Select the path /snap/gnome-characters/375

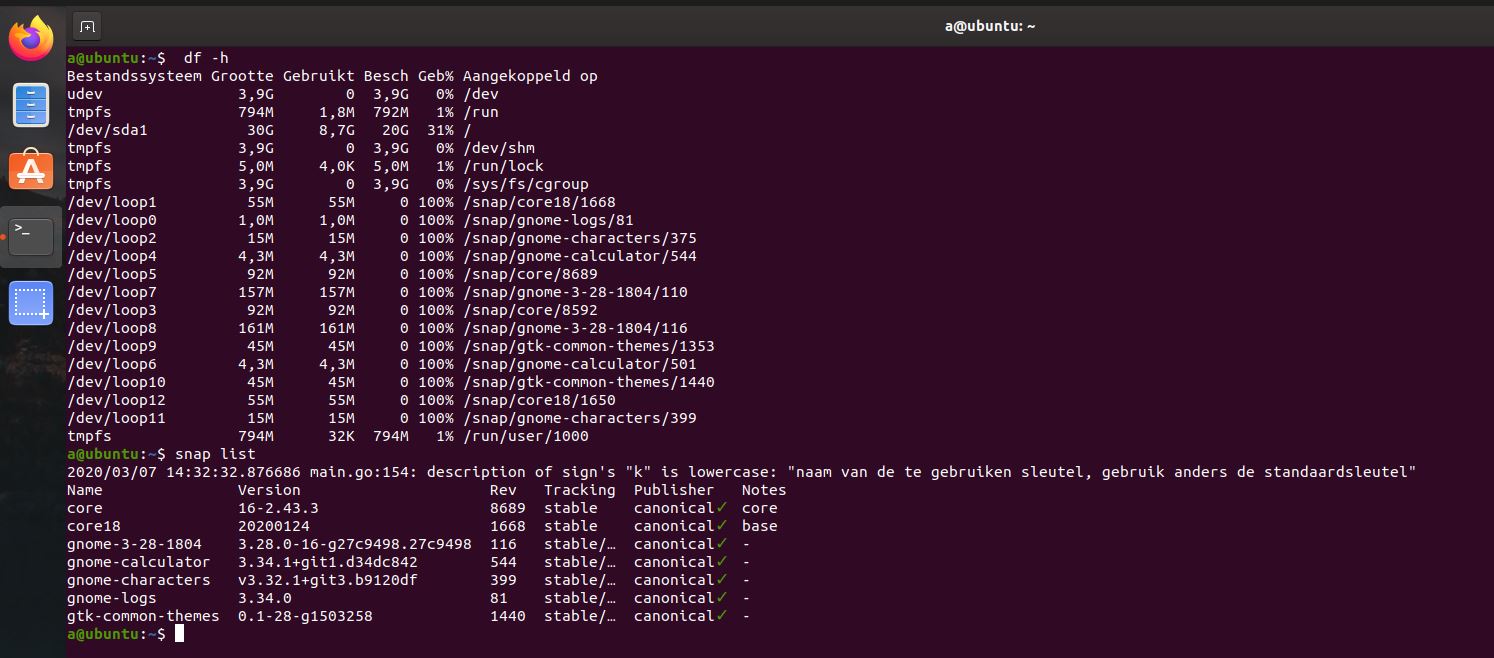pyautogui.click(x=580, y=238)
